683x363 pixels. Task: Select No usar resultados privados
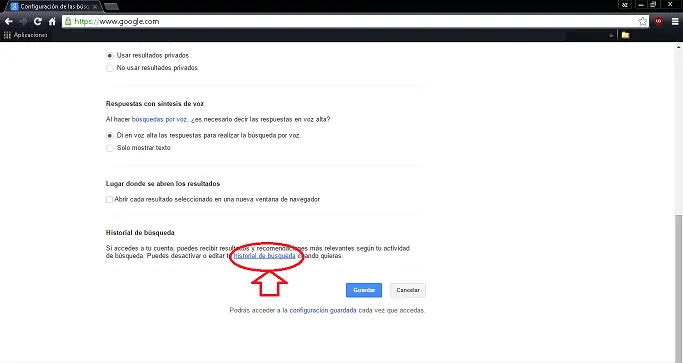pos(110,68)
